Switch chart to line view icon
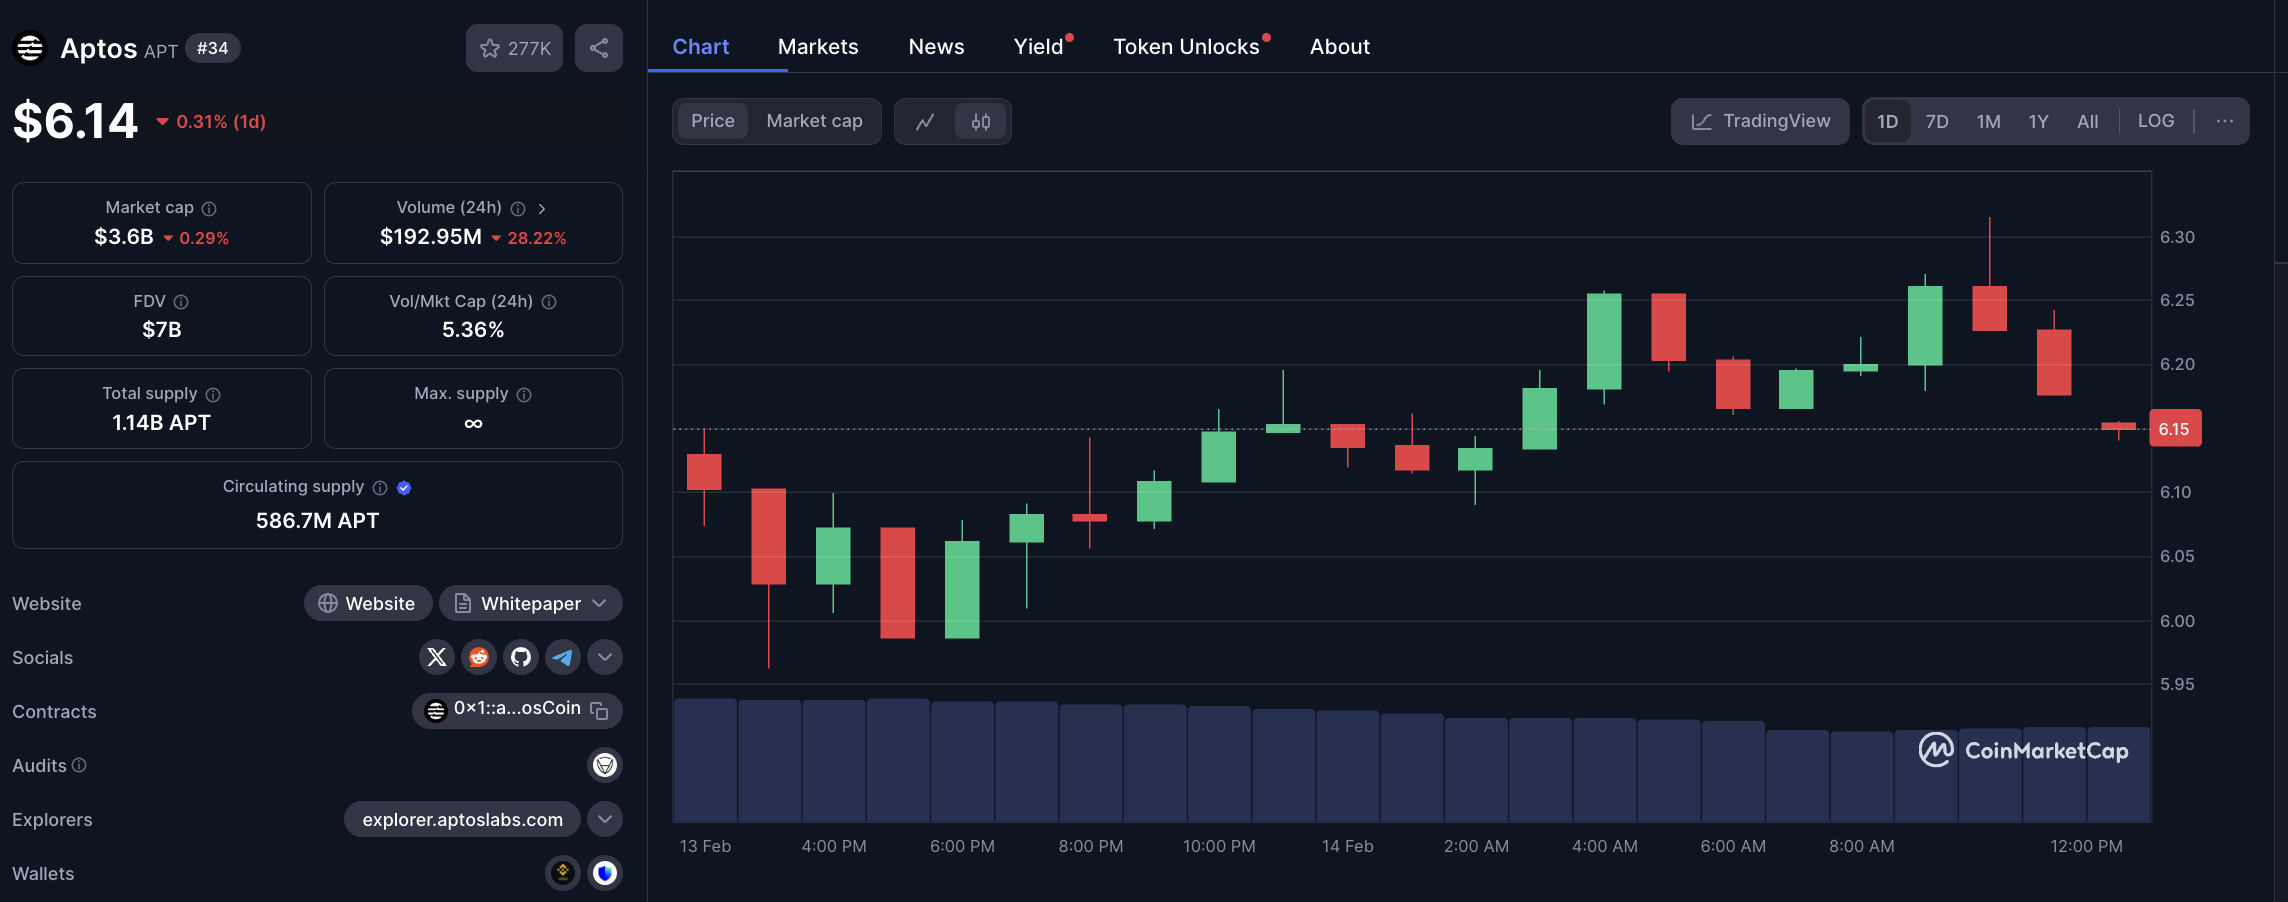Screen dimensions: 2288x902 925,121
